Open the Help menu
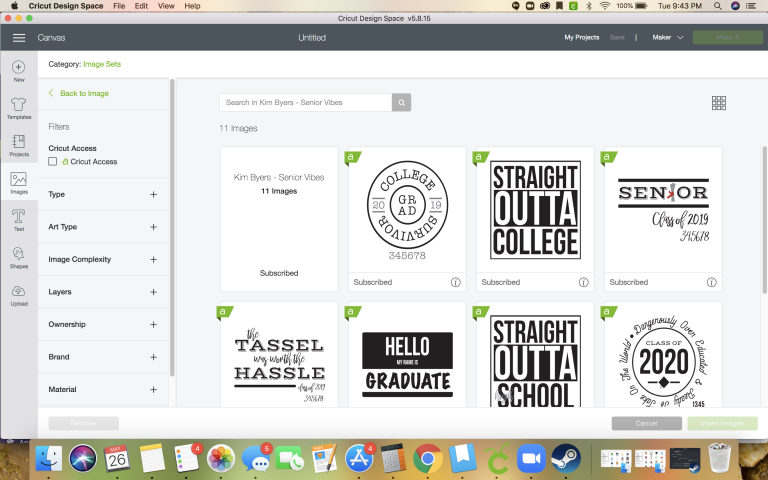 (192, 6)
